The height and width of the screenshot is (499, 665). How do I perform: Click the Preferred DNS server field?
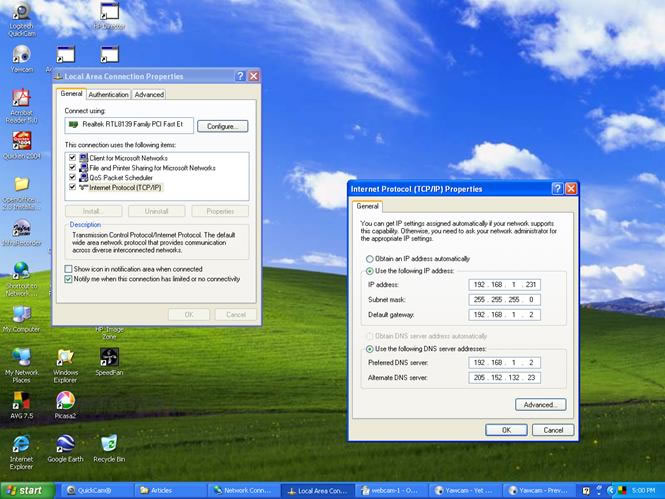click(x=504, y=362)
